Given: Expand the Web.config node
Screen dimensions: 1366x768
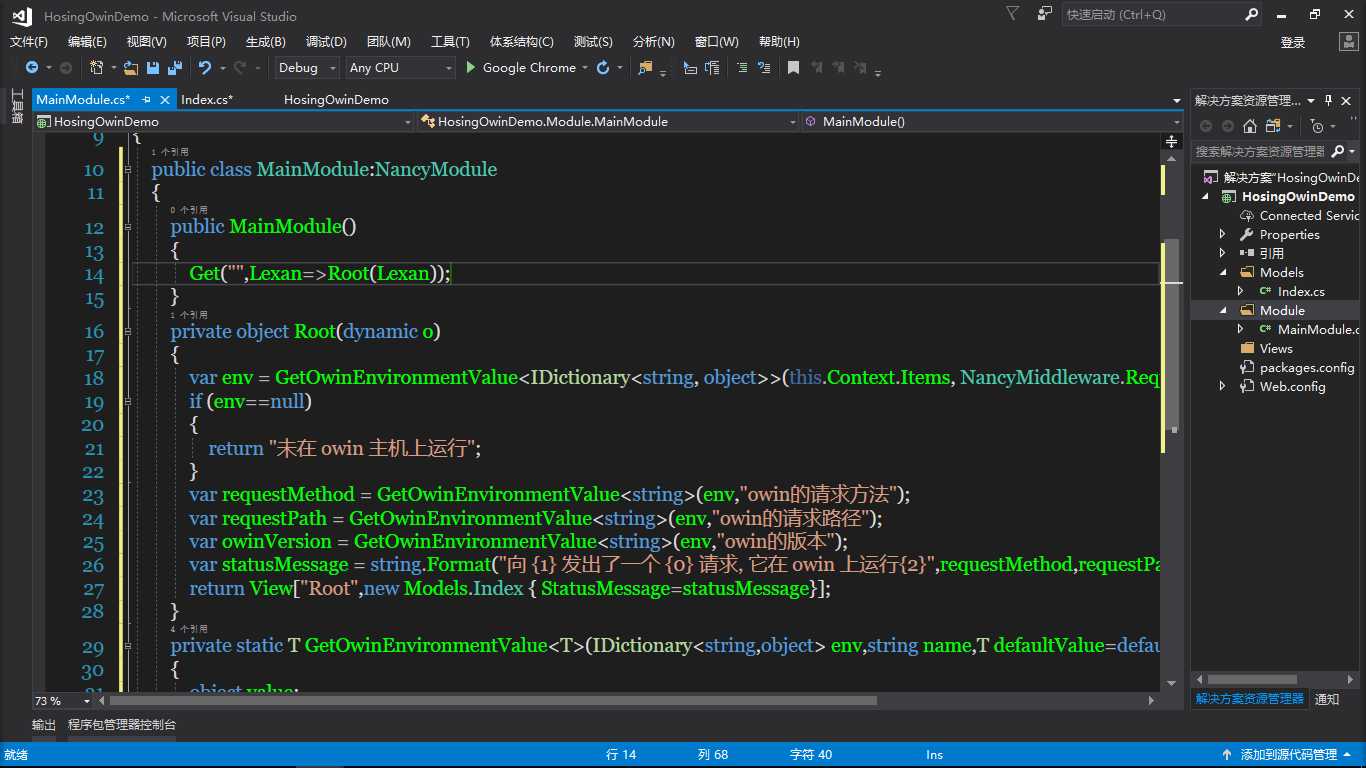Looking at the screenshot, I should pos(1223,386).
